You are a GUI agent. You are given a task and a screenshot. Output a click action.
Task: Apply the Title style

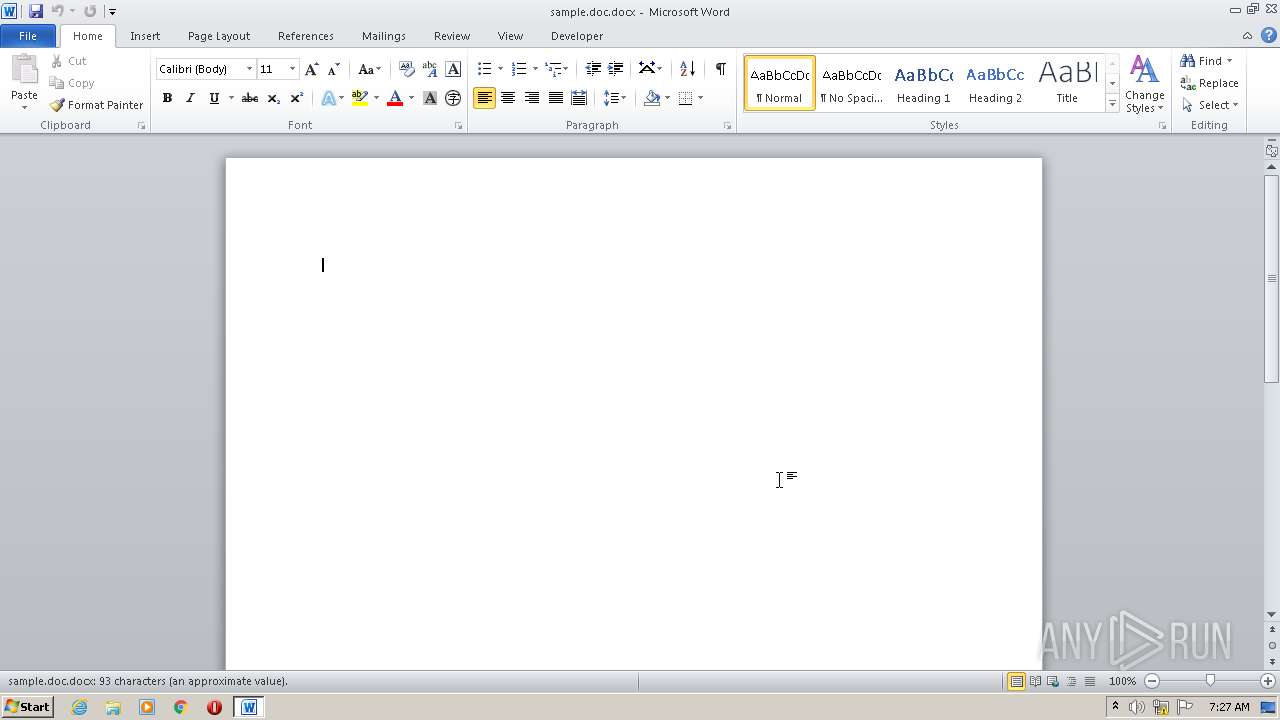pyautogui.click(x=1067, y=82)
